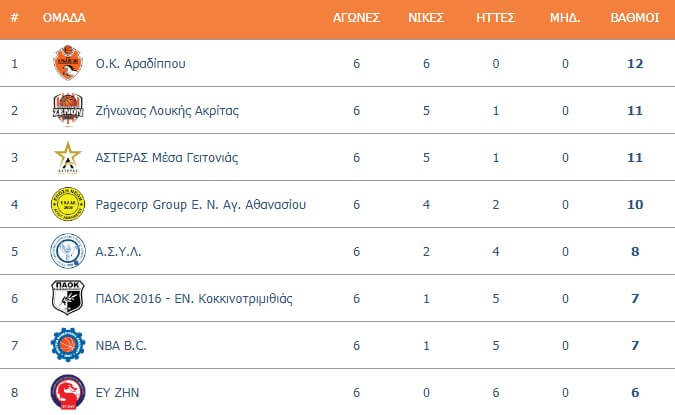
Task: Click the NBA B.C. gear logo
Action: point(68,345)
